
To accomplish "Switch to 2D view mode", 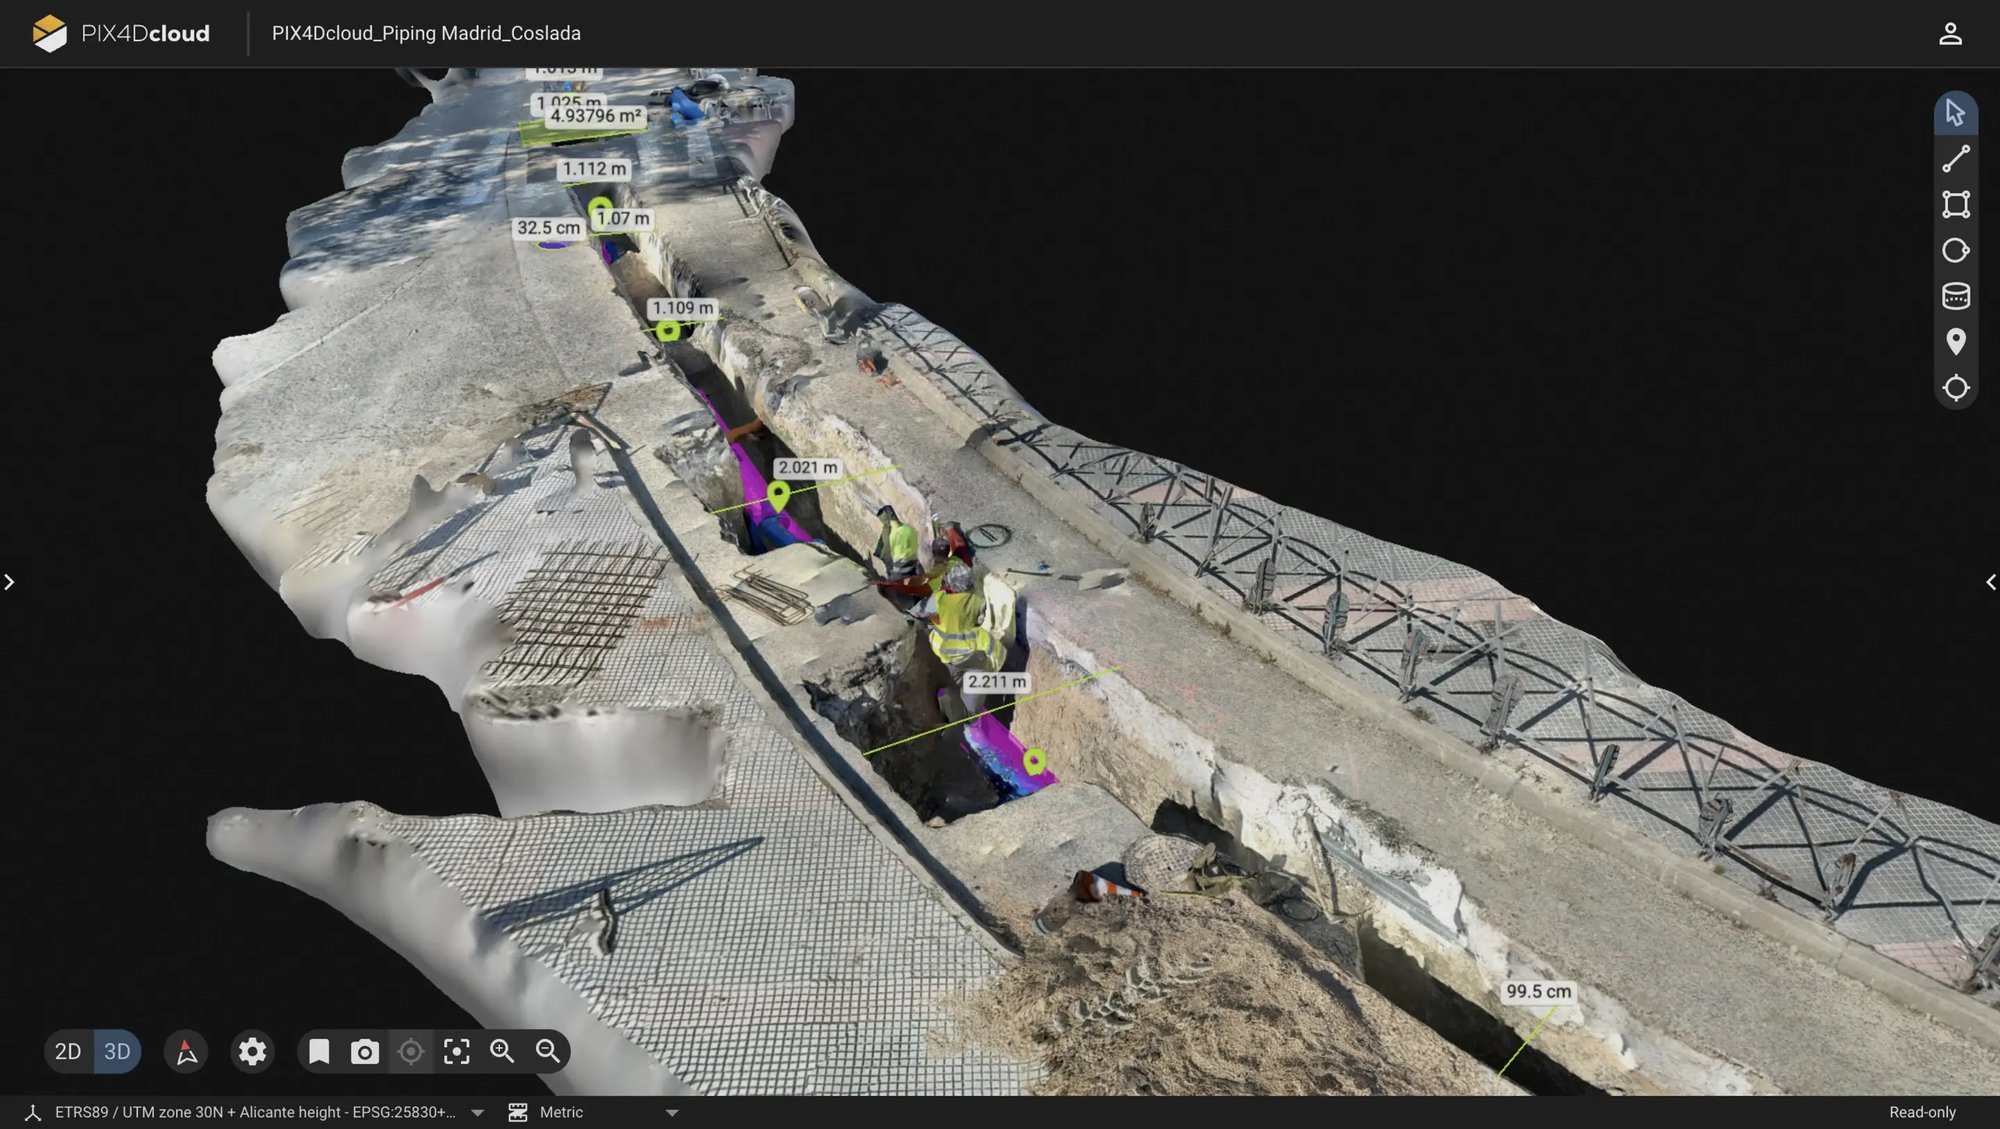I will [68, 1051].
